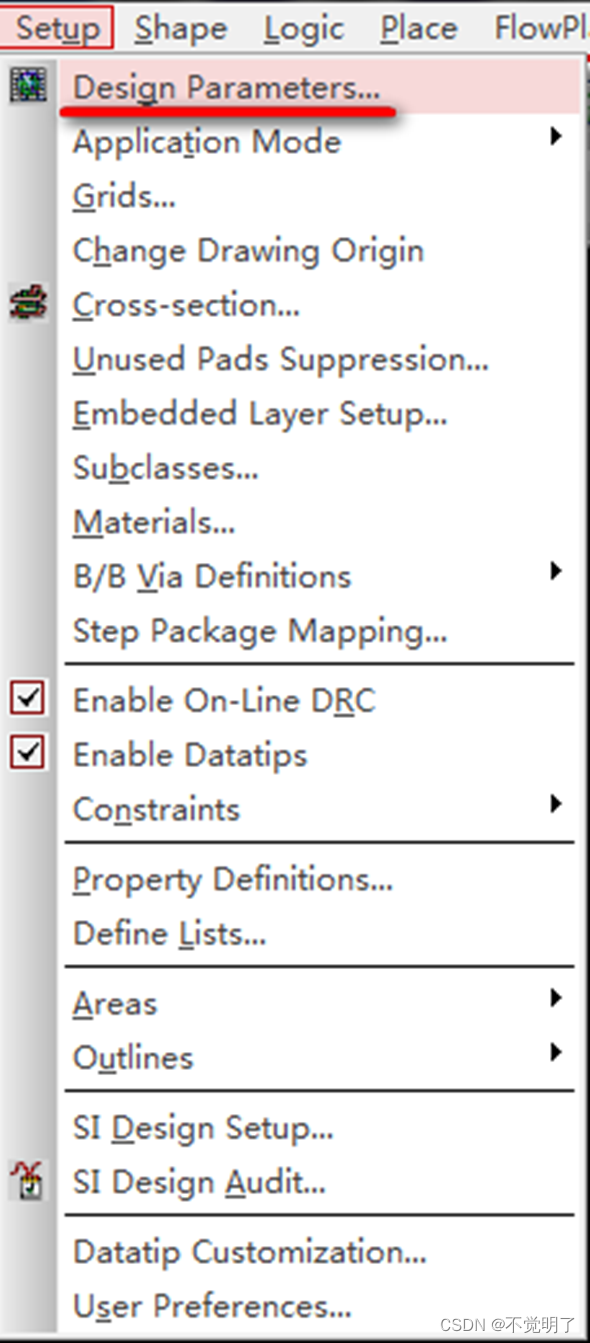Open the Place menu
590x1343 pixels.
pos(418,28)
